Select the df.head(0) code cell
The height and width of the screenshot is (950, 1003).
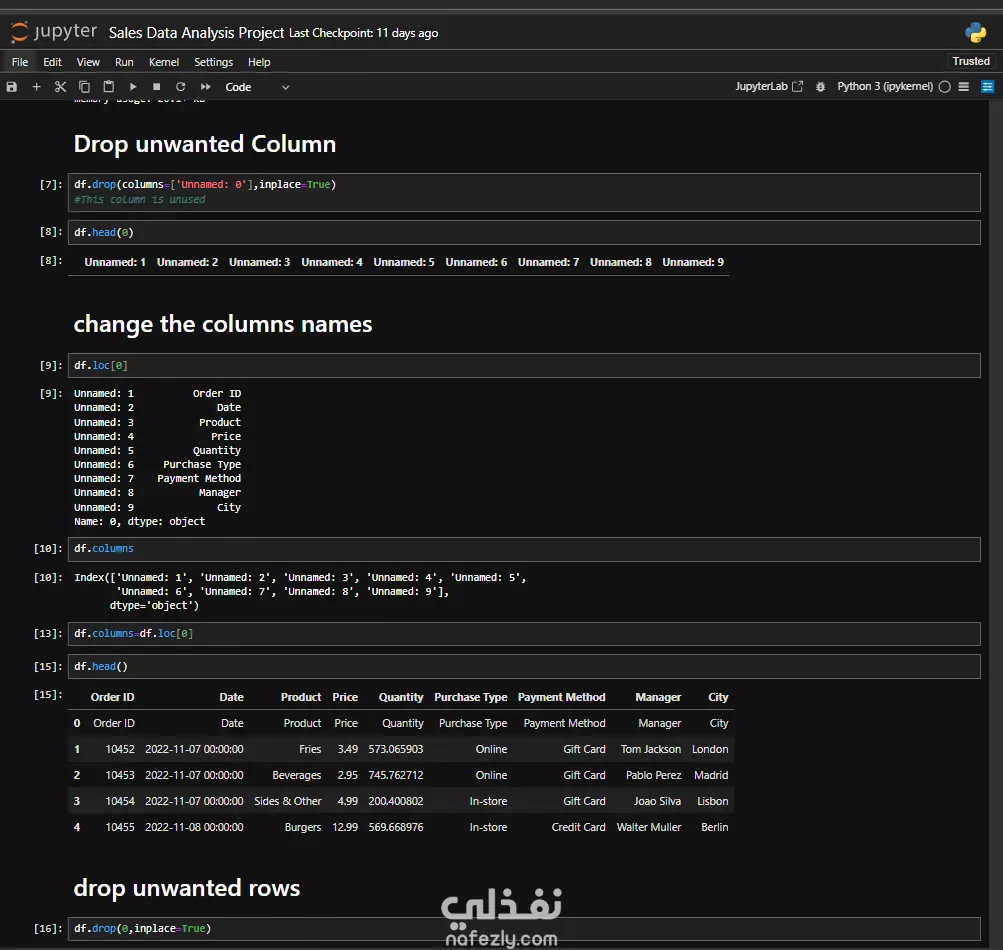524,232
